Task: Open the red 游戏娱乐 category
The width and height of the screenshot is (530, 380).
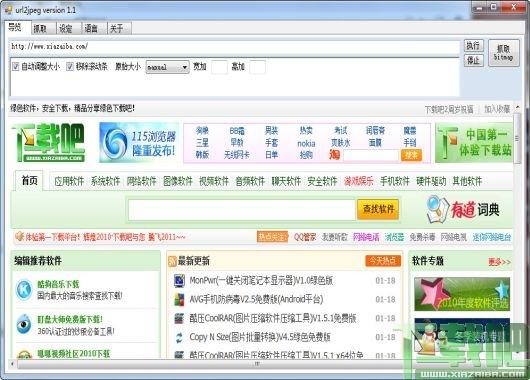Action: pyautogui.click(x=359, y=181)
